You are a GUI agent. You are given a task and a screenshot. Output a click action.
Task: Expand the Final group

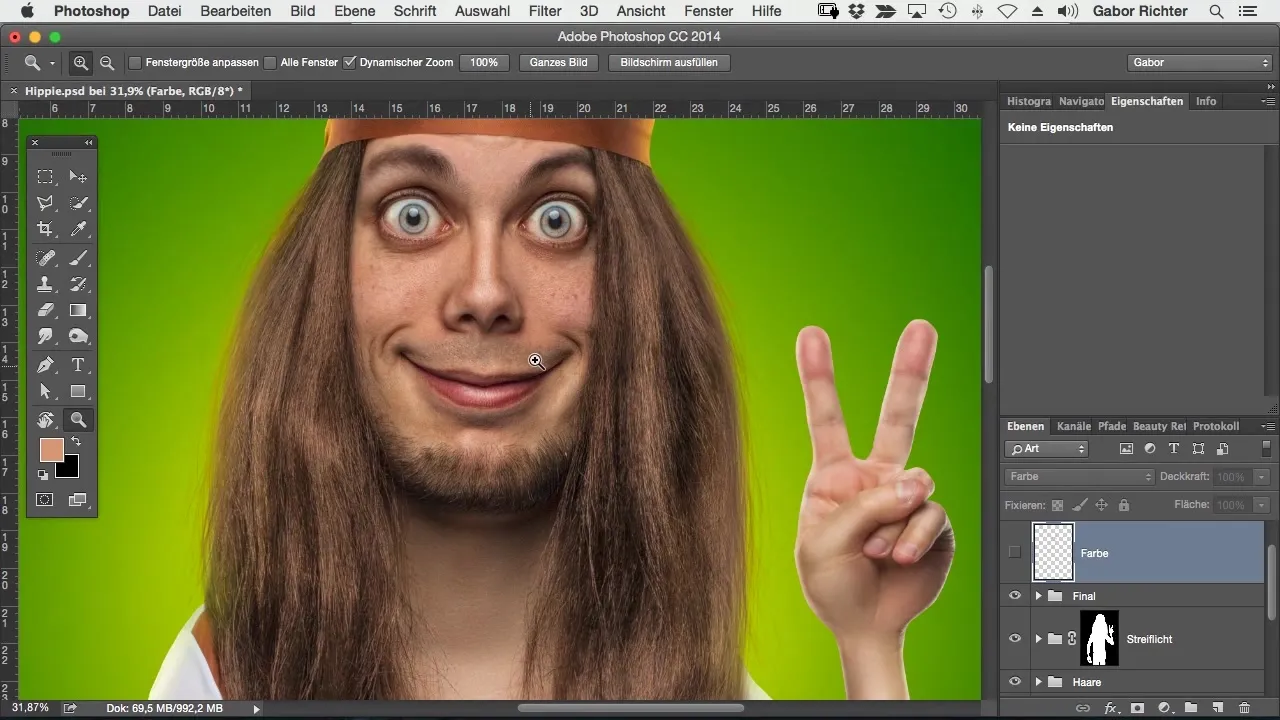[1038, 596]
